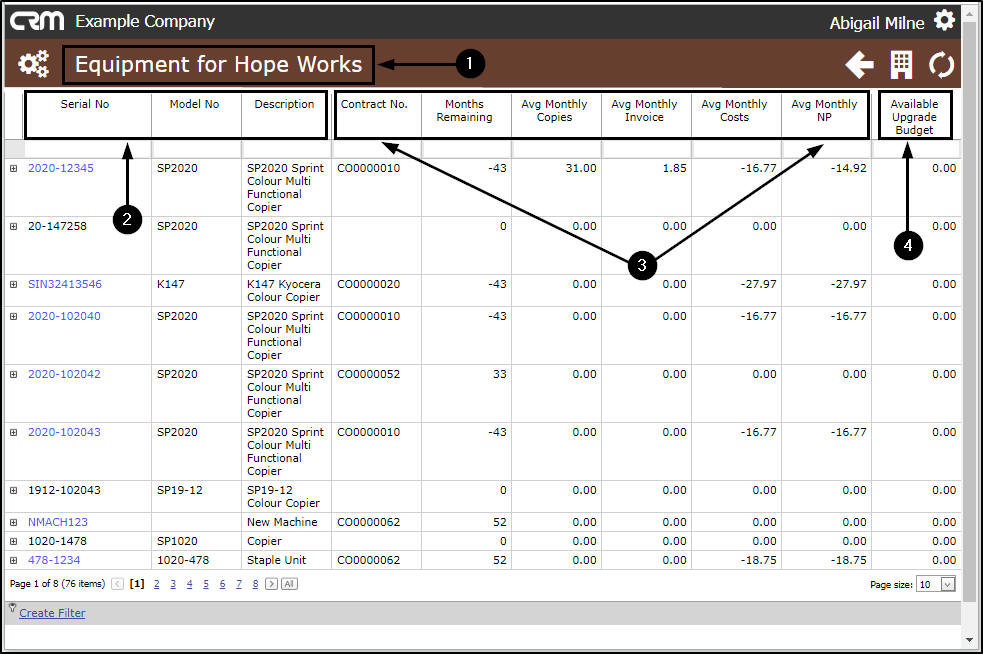Expand row for serial SIN32413546
983x654 pixels.
[x=13, y=284]
